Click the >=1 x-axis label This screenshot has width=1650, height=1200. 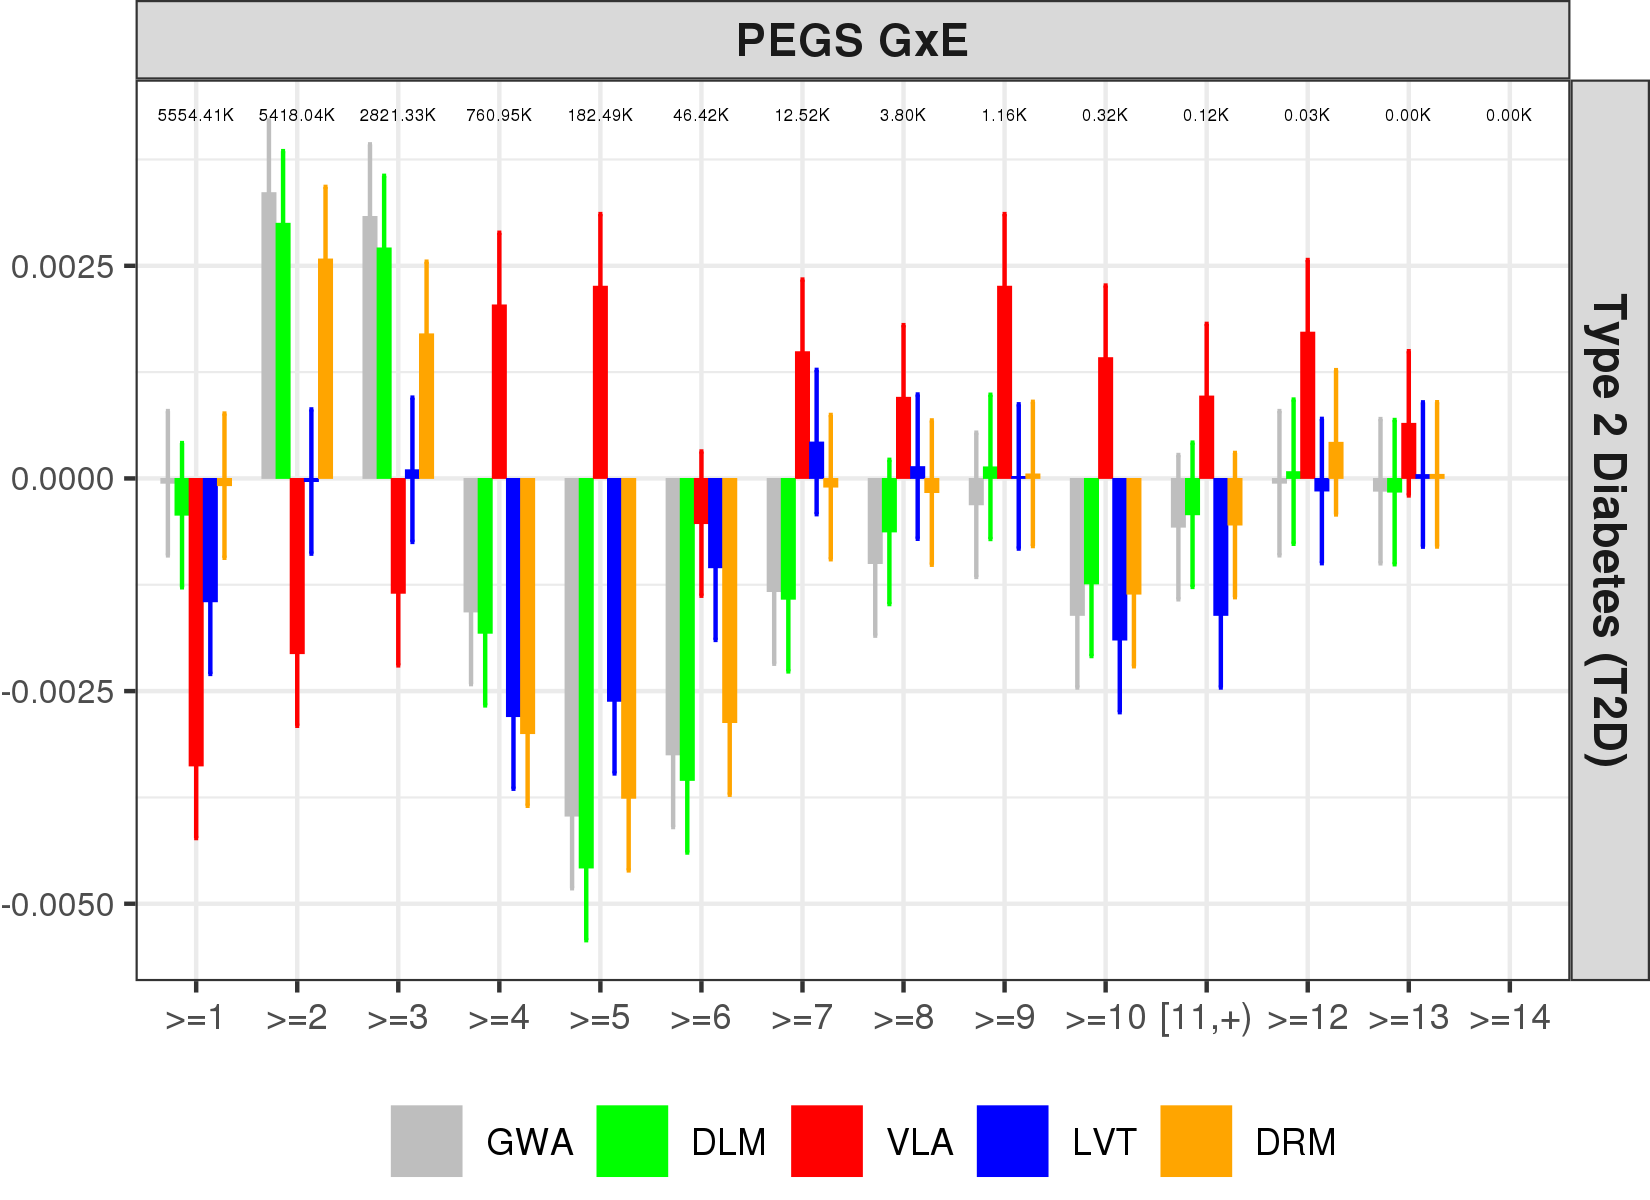[195, 1018]
